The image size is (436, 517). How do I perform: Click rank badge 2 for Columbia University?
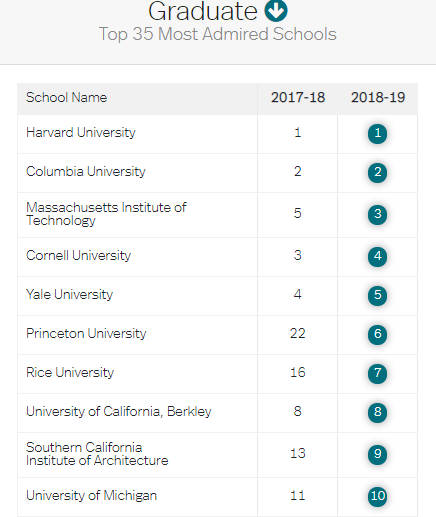pyautogui.click(x=377, y=173)
